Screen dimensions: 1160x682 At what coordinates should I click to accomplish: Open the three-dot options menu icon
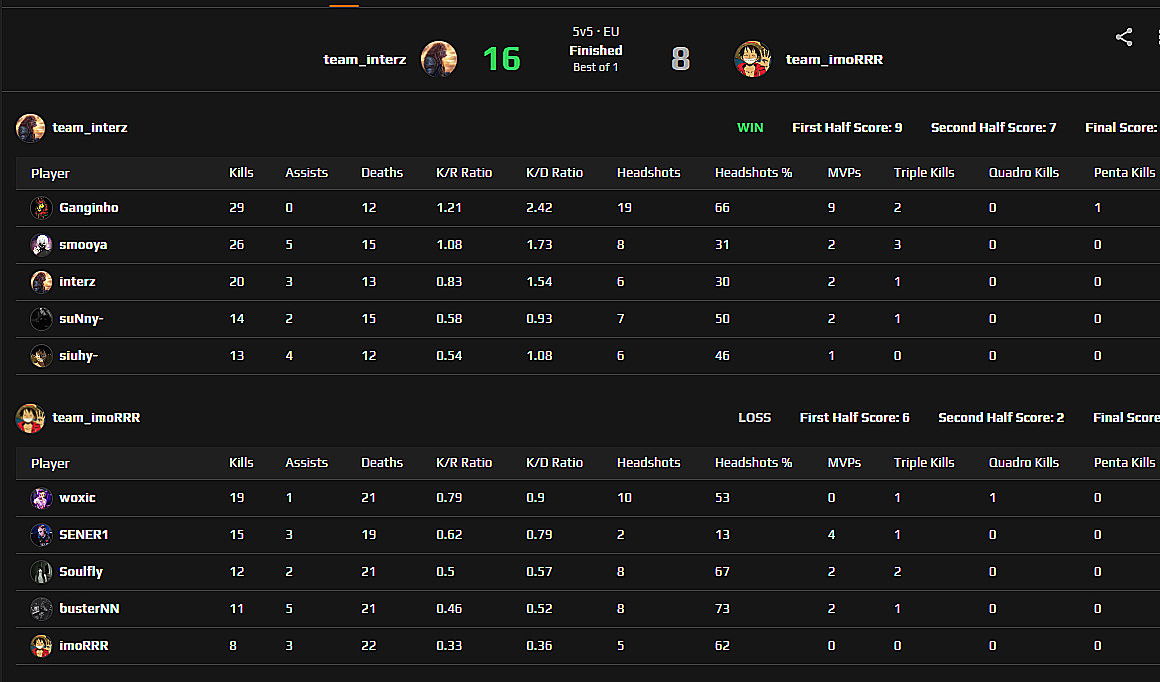(x=1157, y=36)
